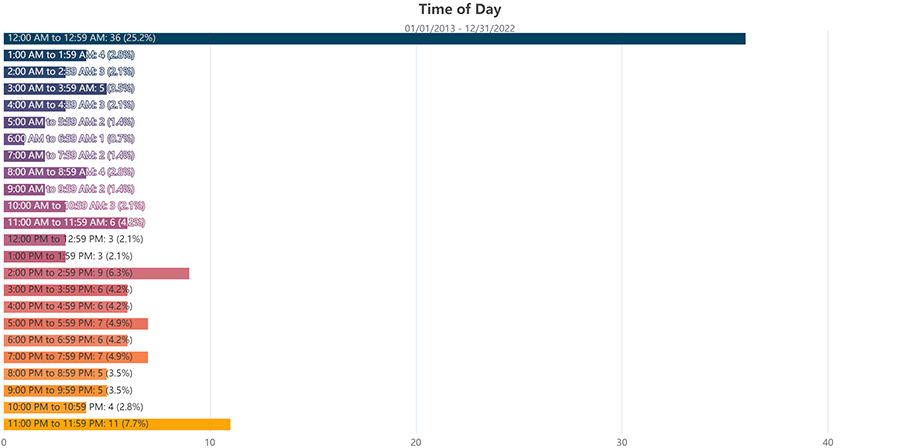
Task: Click the 6:00 AM to 6:59 AM bar
Action: [x=14, y=139]
